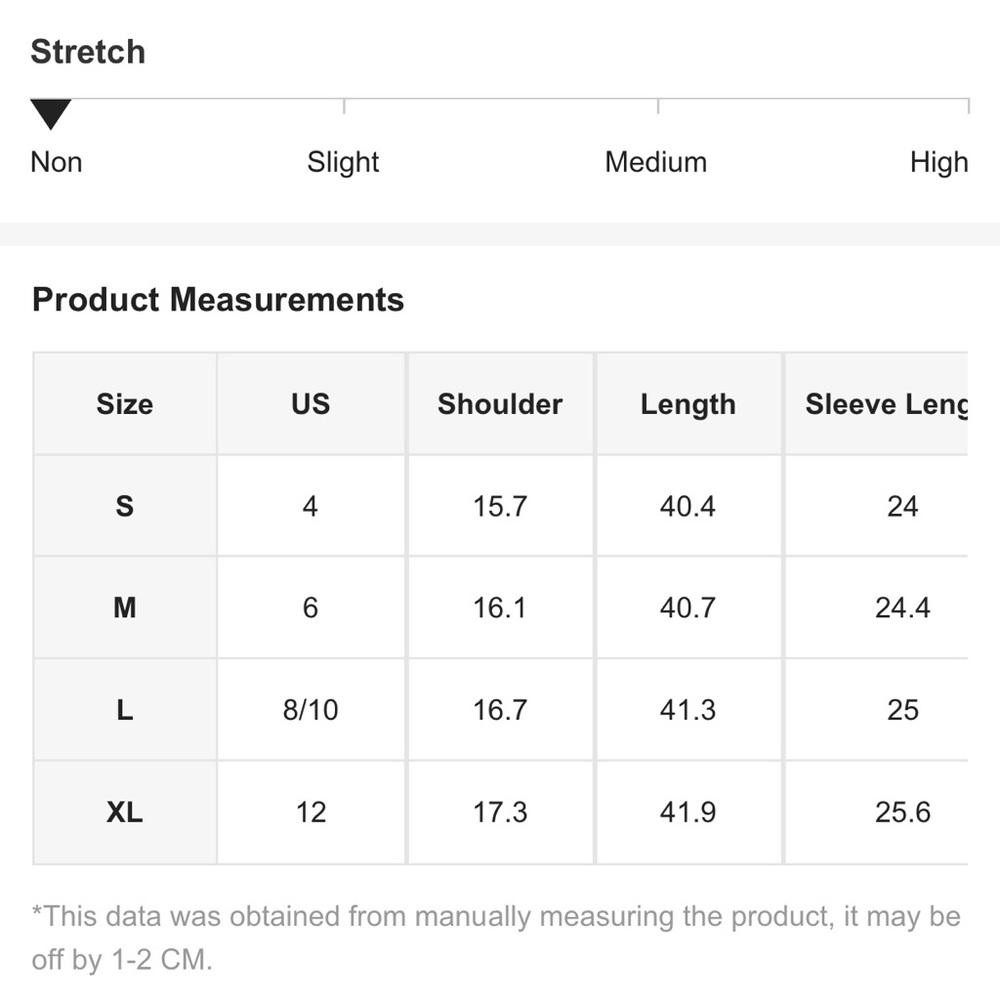Select the L size row label

coord(125,710)
